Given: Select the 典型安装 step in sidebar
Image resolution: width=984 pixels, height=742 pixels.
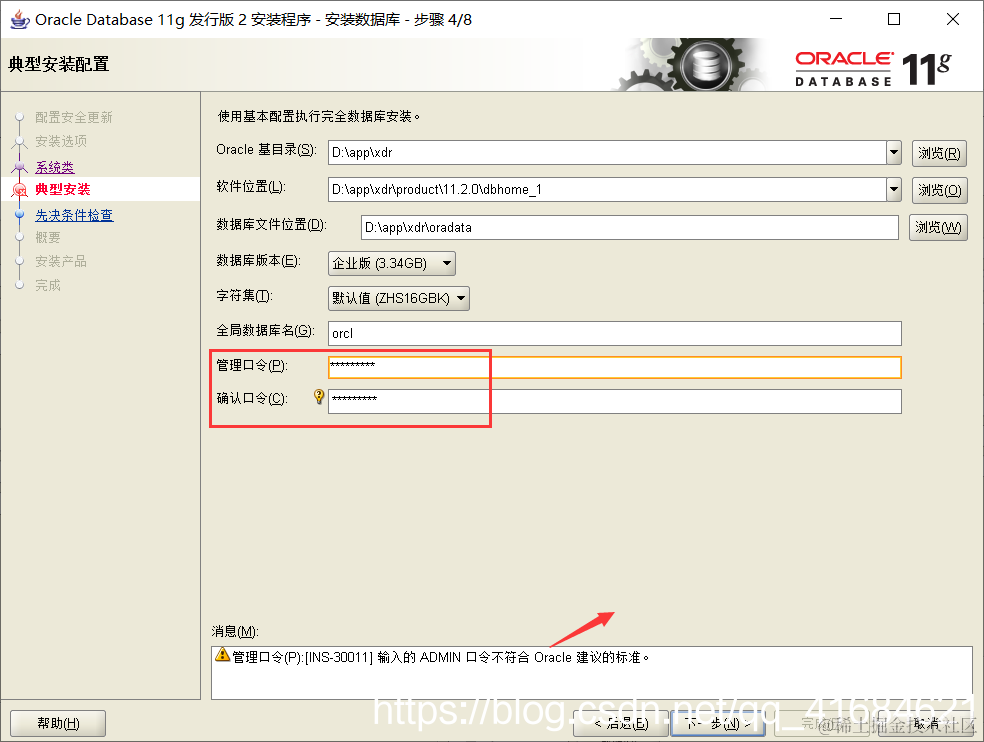Looking at the screenshot, I should [63, 190].
